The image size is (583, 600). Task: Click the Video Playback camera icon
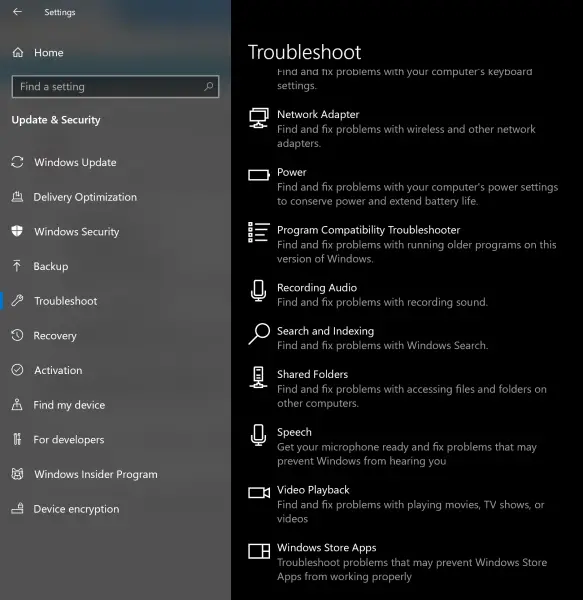click(259, 492)
